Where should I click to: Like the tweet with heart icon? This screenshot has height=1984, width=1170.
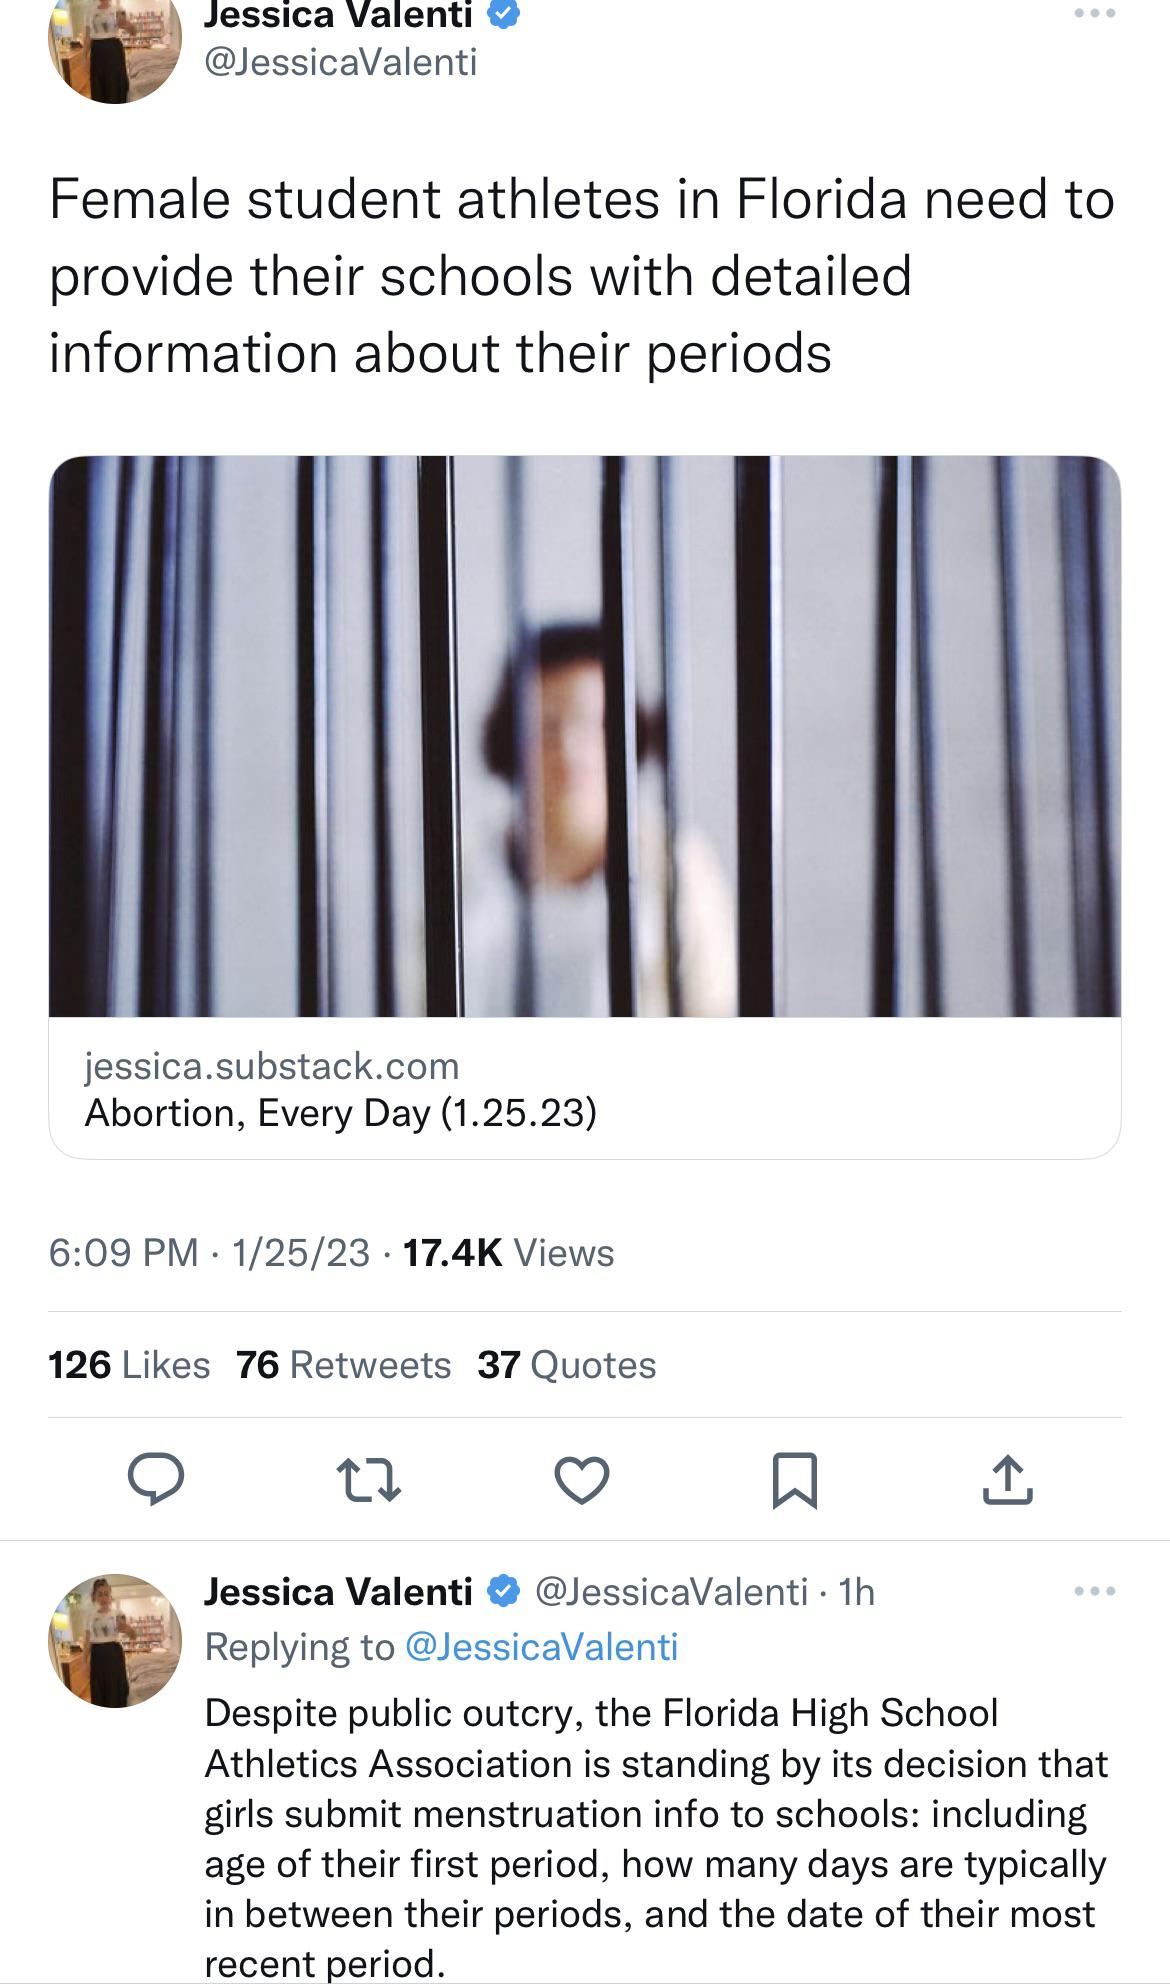coord(582,1479)
